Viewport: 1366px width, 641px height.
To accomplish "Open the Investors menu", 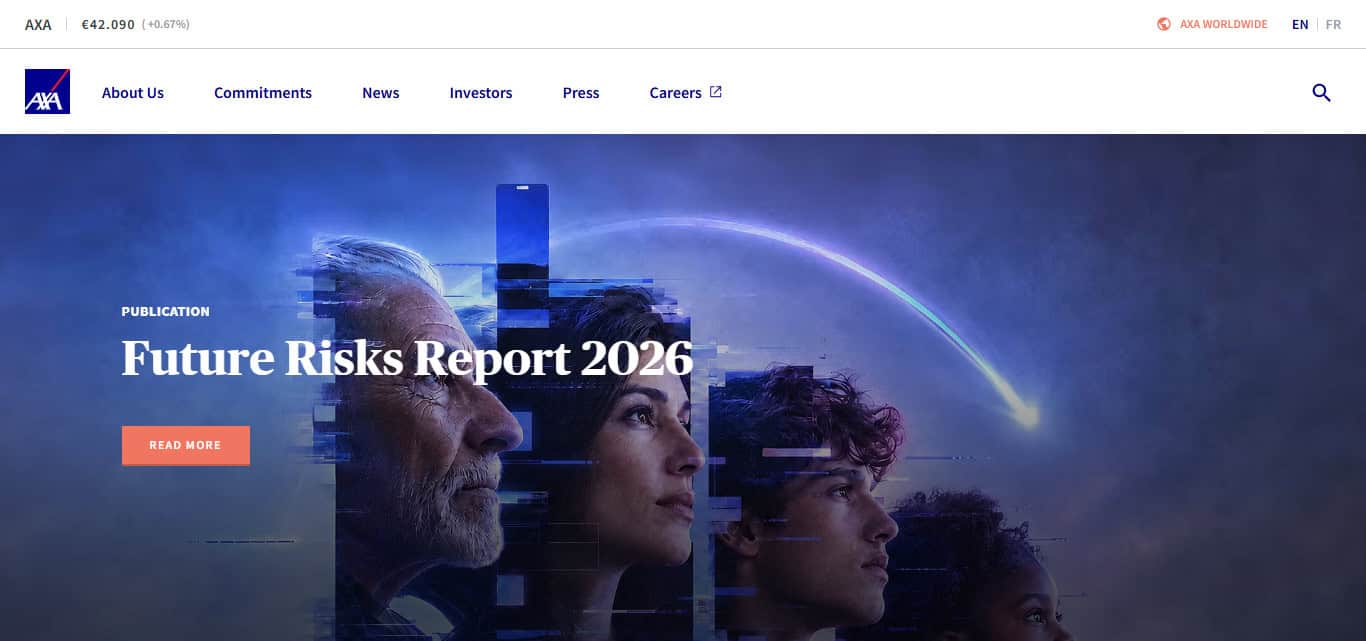I will coord(481,93).
